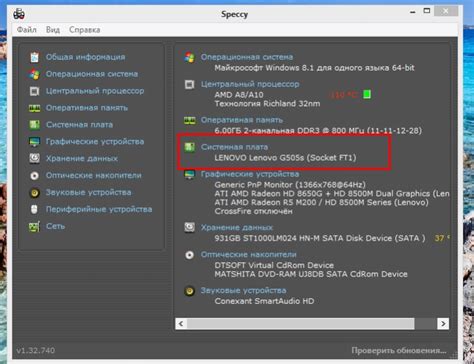Click the hard drive icon in summary
The width and height of the screenshot is (474, 364).
click(190, 228)
